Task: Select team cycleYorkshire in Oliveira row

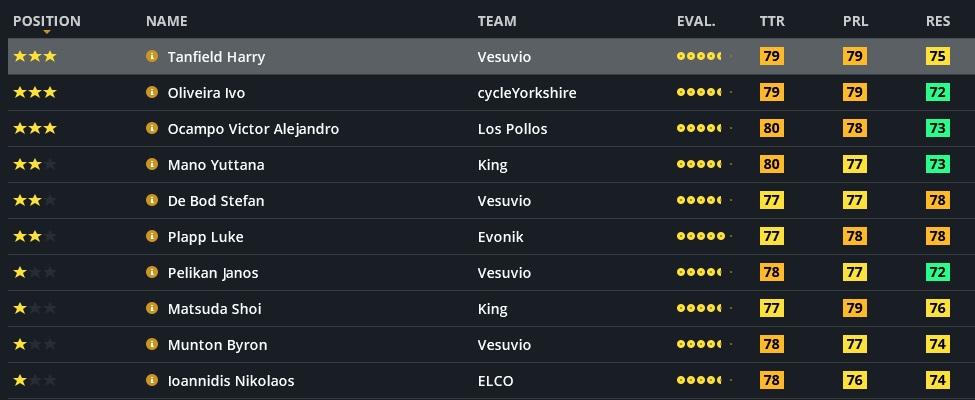Action: (527, 93)
